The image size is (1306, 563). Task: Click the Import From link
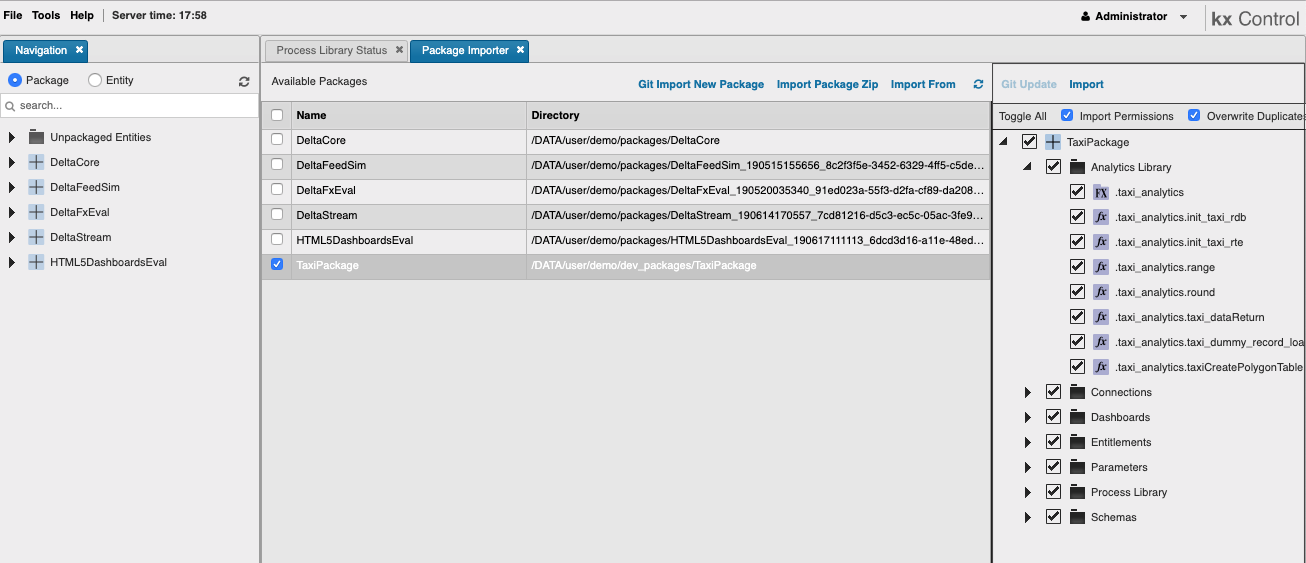click(x=923, y=85)
